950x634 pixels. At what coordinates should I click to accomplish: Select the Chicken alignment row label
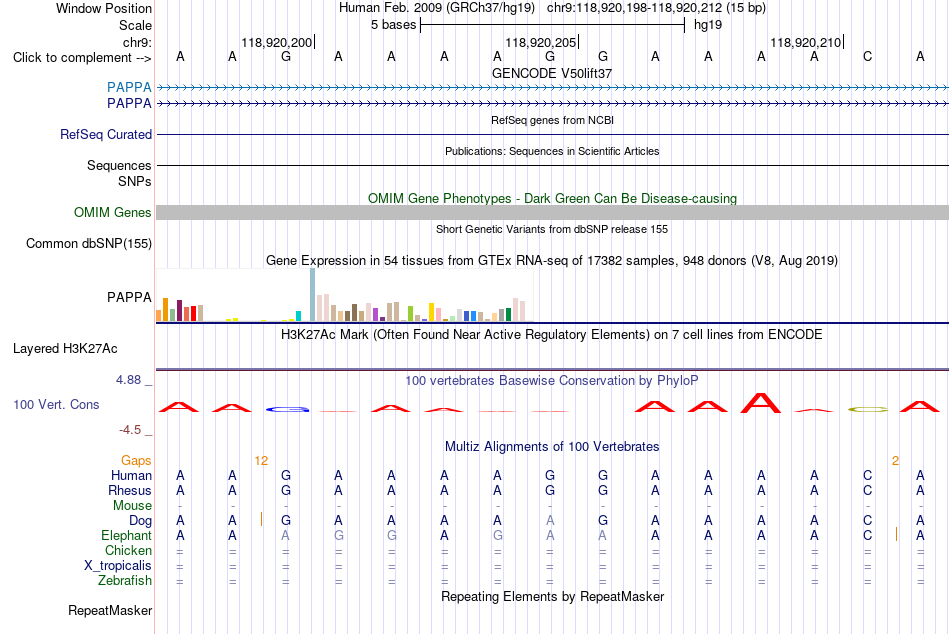(128, 550)
